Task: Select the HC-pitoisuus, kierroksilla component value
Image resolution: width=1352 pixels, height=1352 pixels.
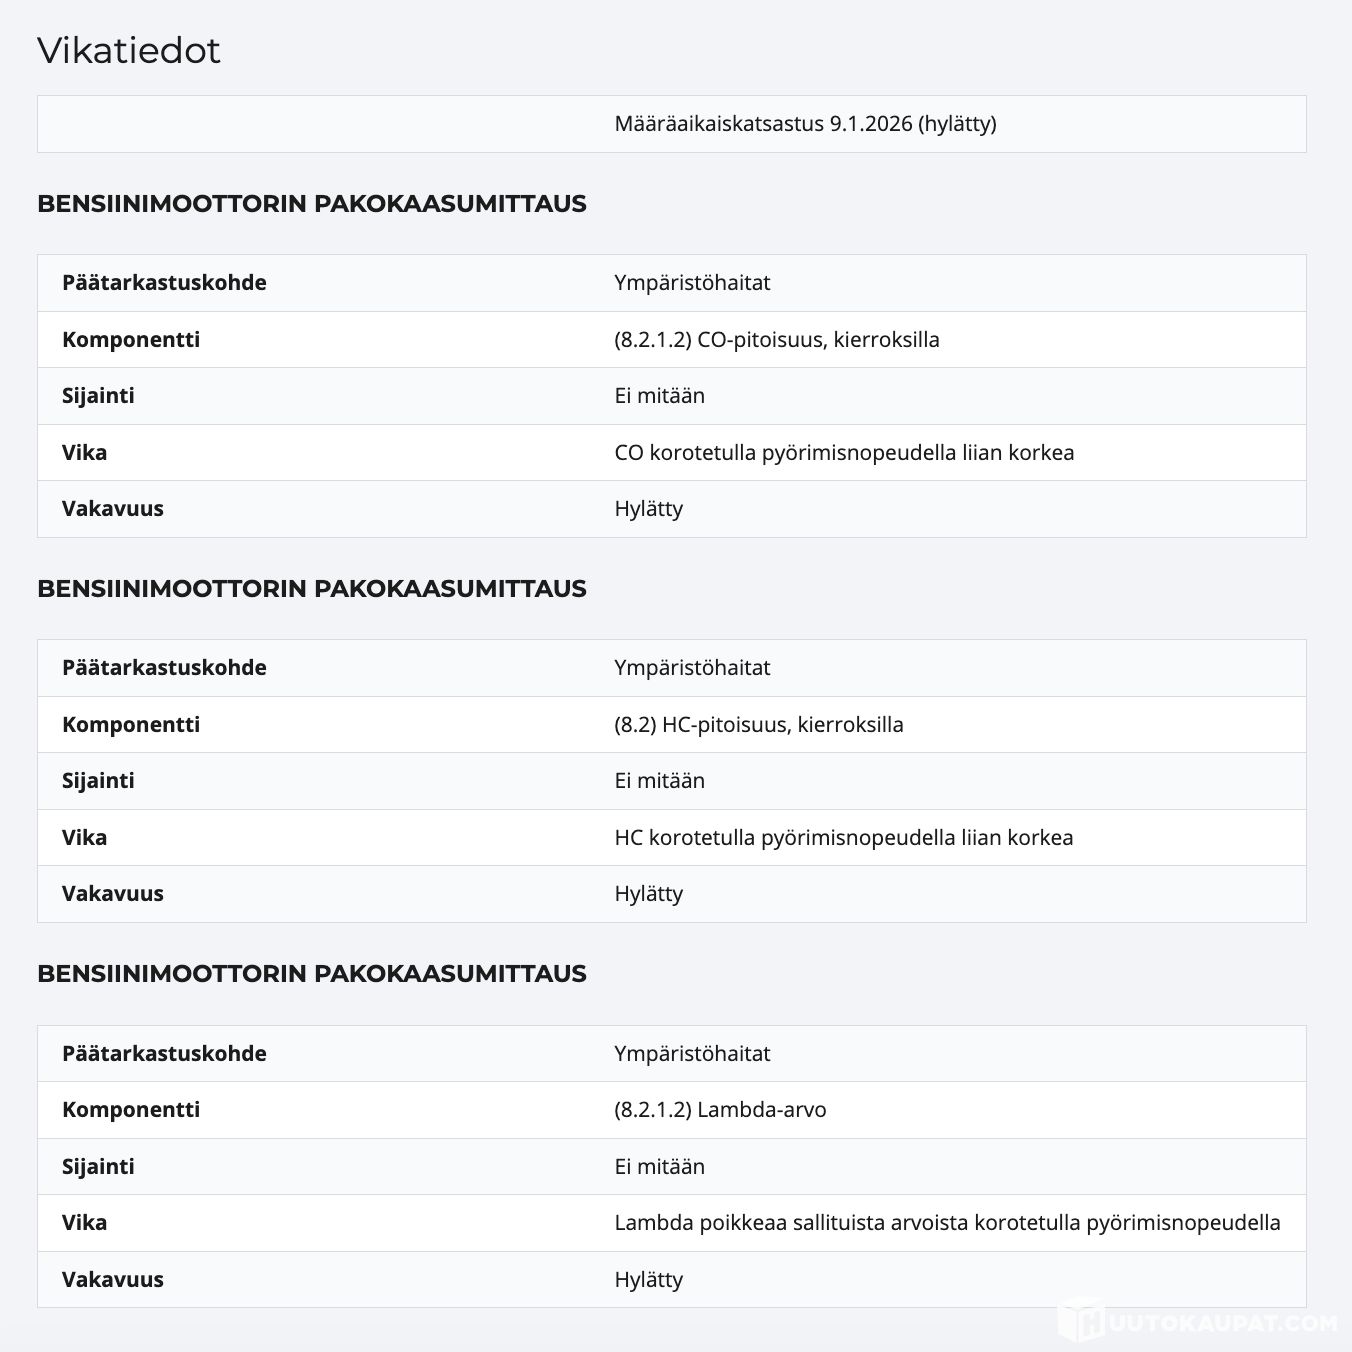Action: point(758,724)
